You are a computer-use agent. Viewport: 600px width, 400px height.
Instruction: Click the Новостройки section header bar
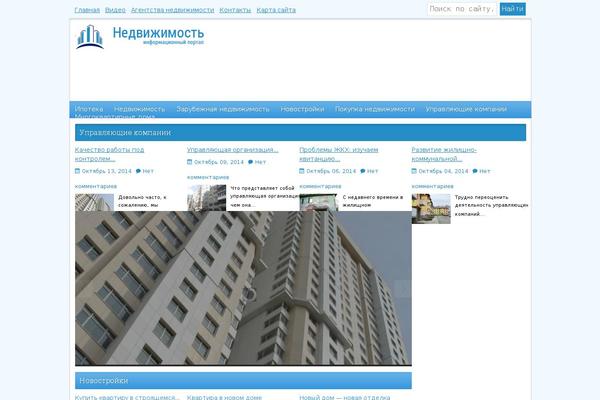[x=243, y=380]
